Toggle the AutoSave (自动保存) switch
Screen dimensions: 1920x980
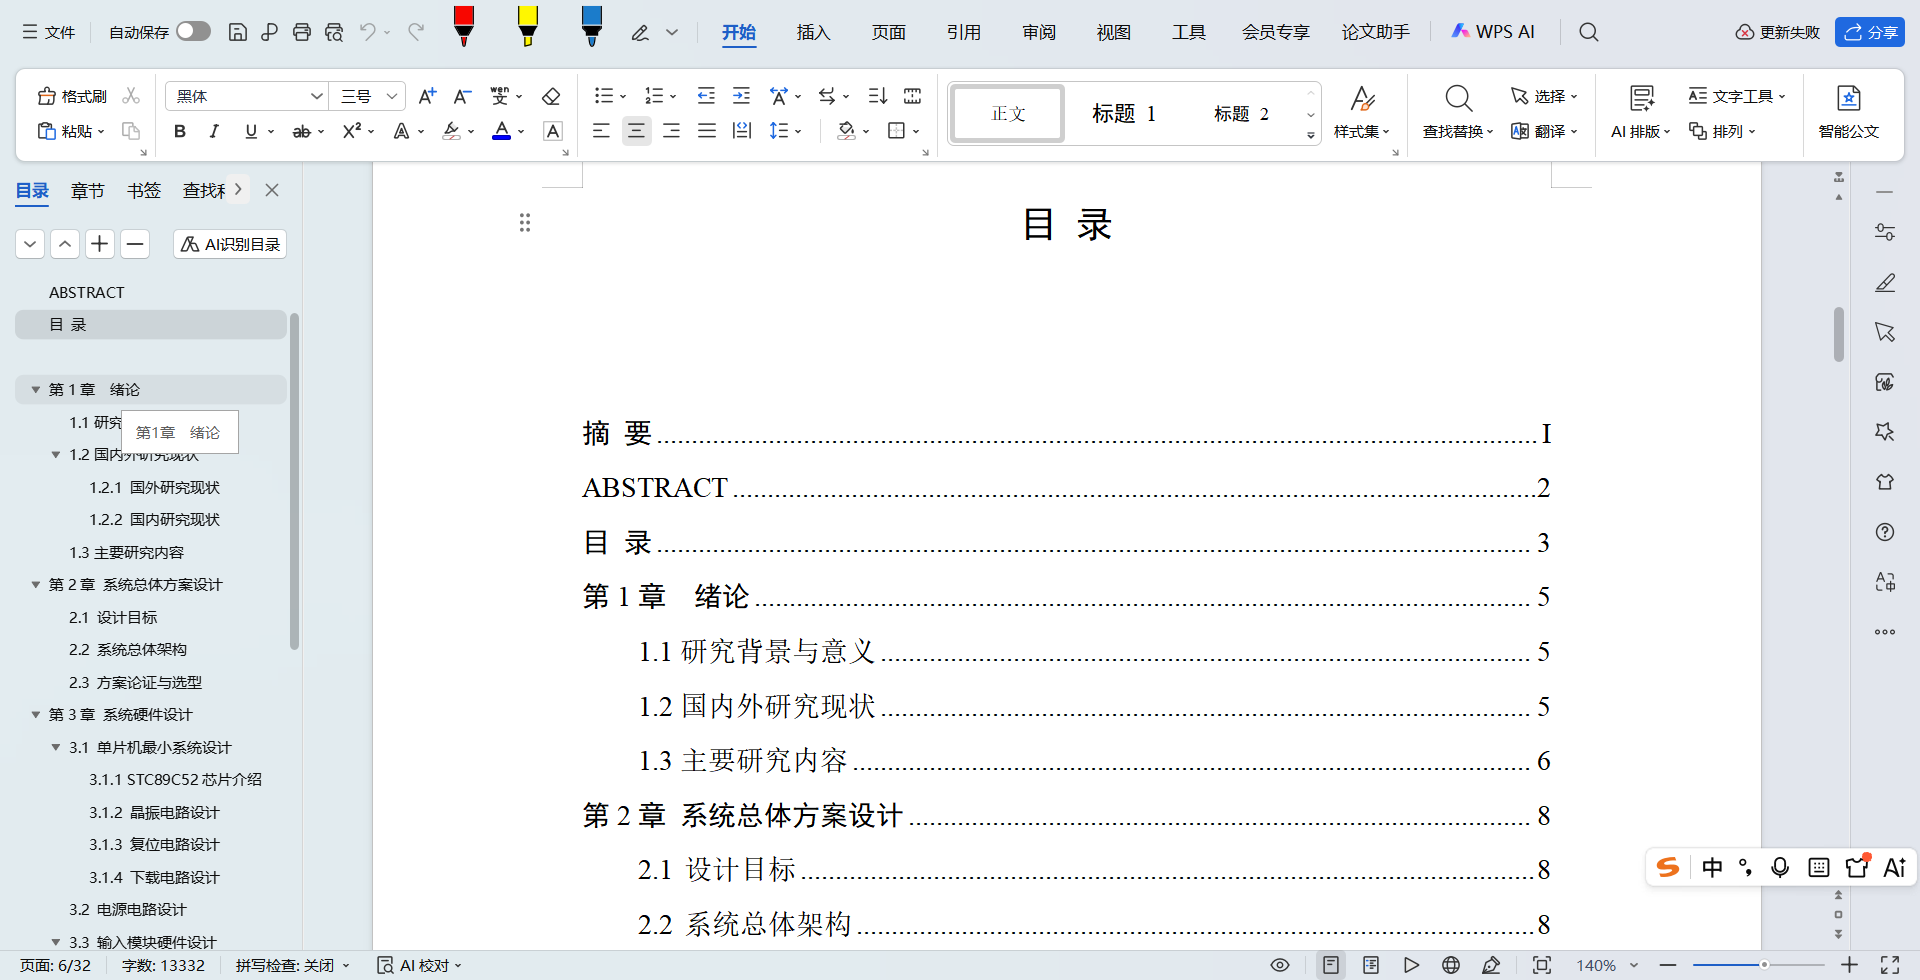click(193, 31)
